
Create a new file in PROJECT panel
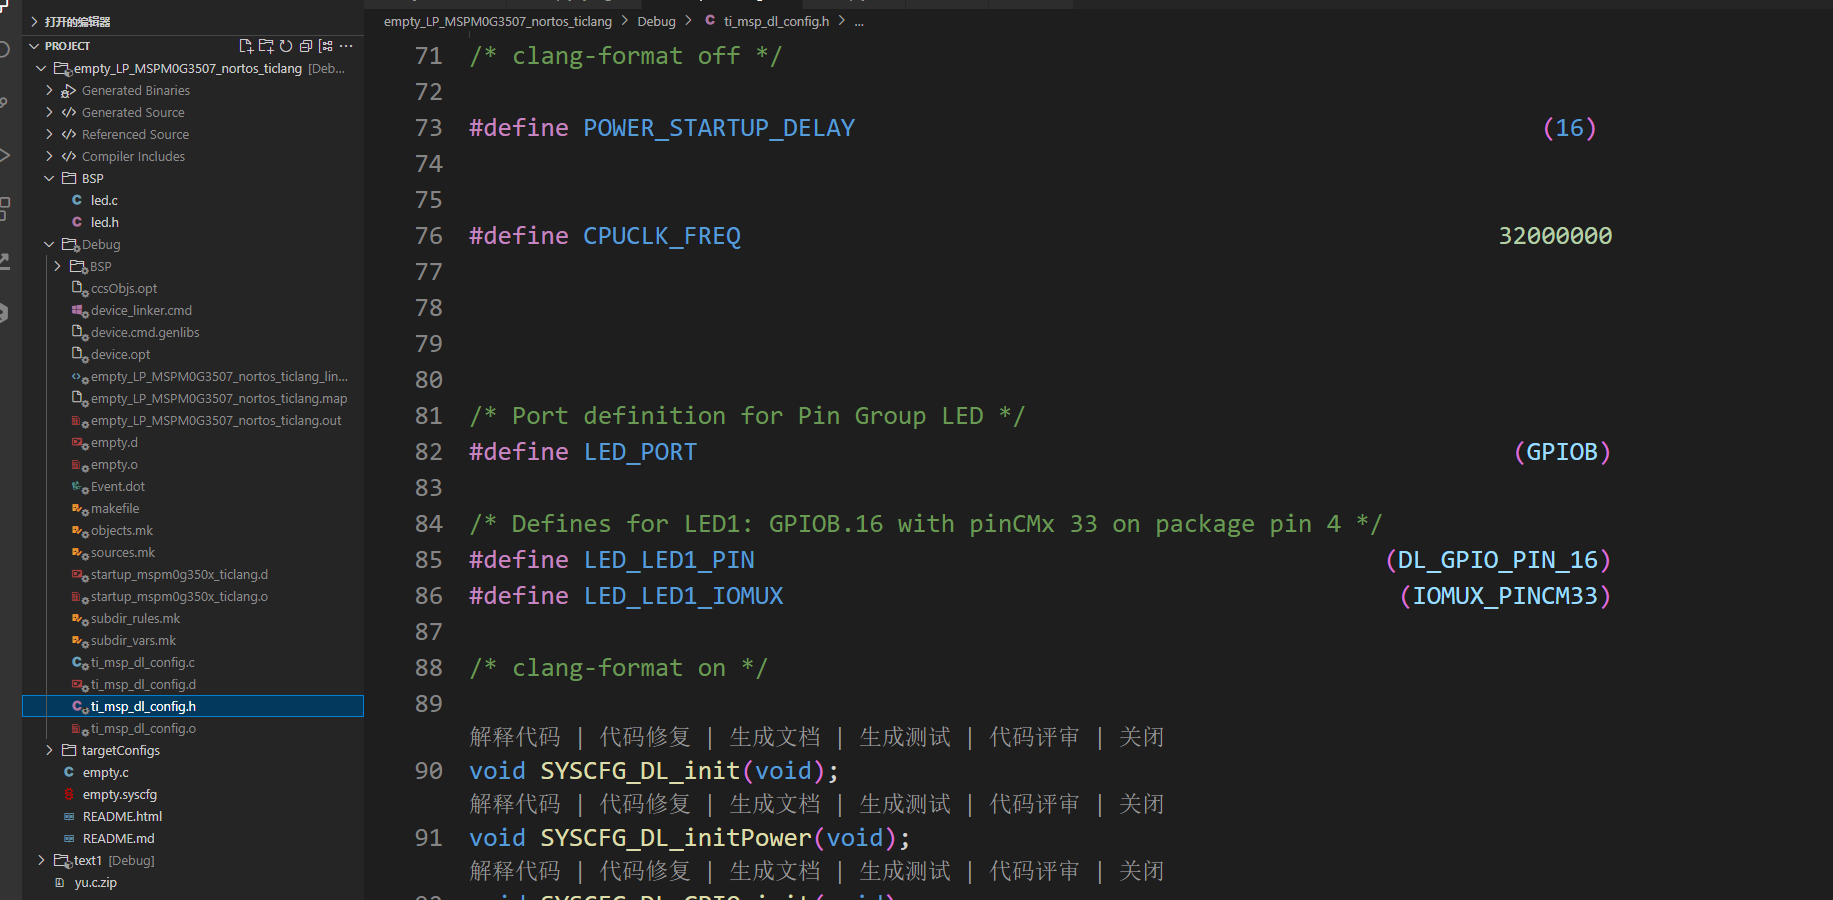pos(245,46)
